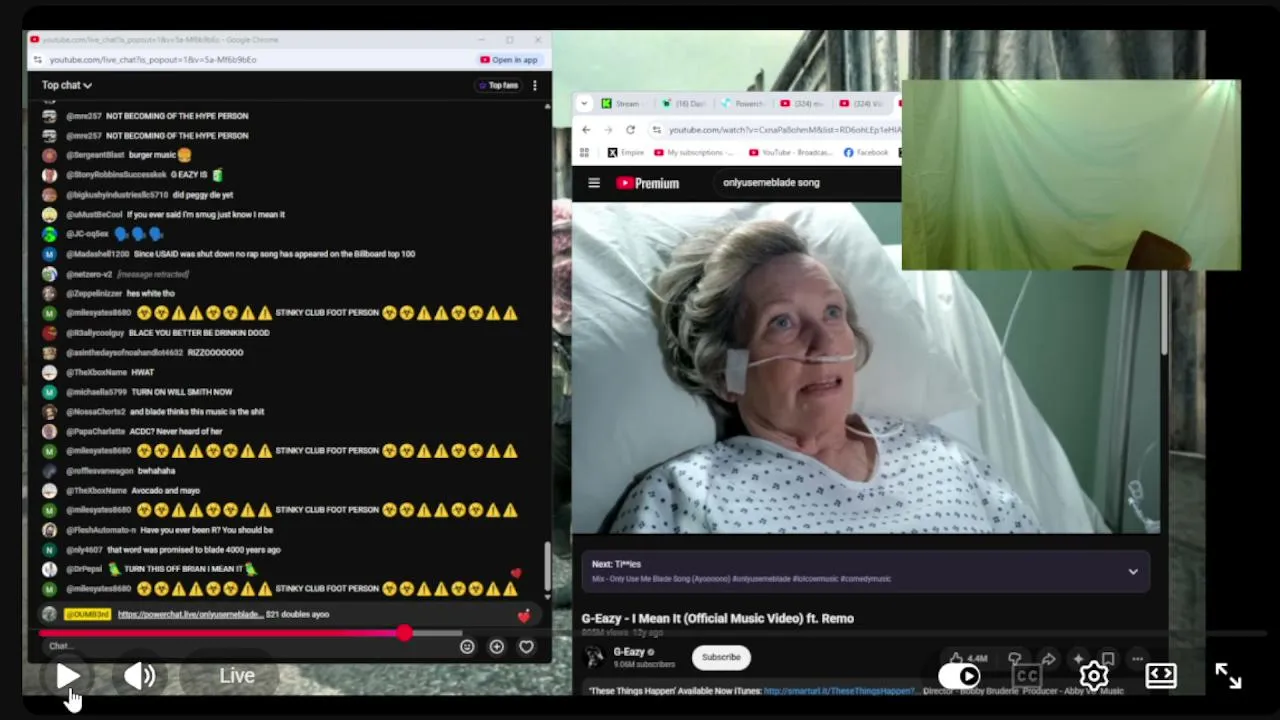Screen dimensions: 1280x720
Task: Open the emoji picker in chat
Action: [467, 647]
